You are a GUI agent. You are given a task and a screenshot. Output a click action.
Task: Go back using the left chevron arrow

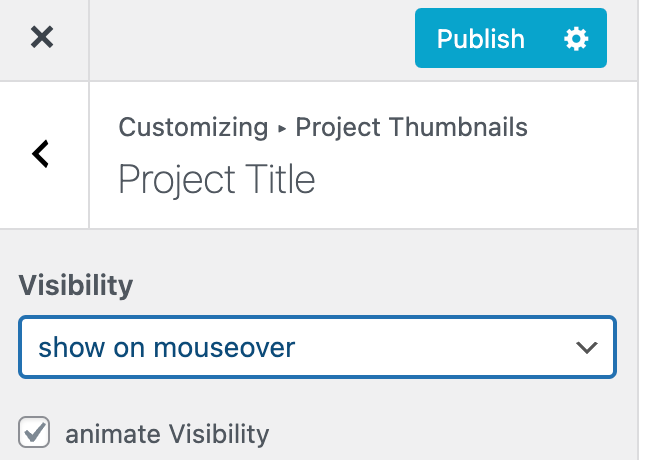(41, 153)
